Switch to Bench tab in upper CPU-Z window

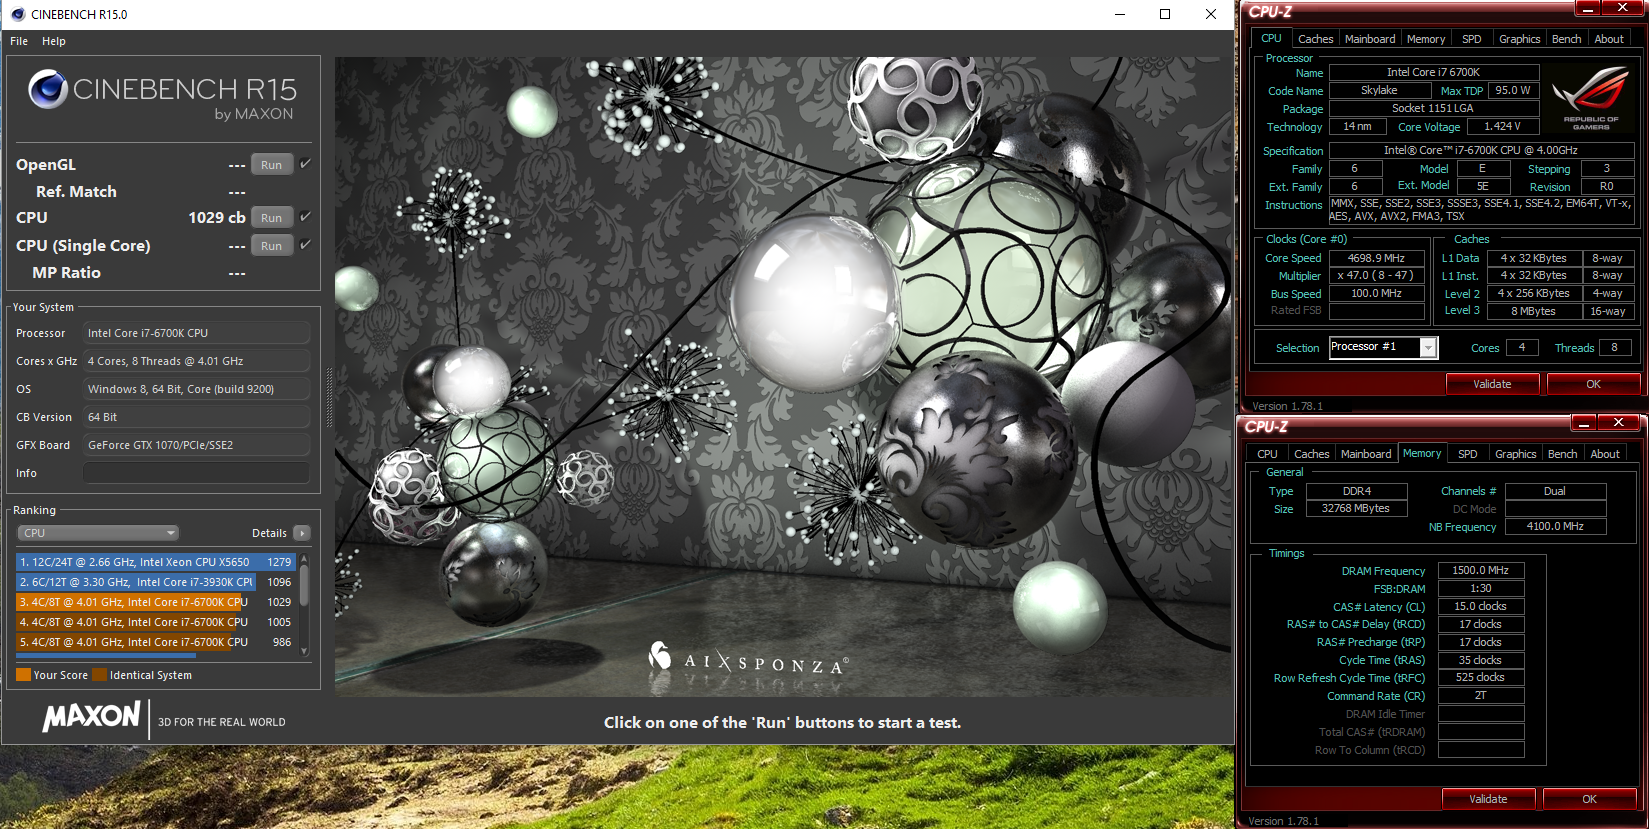coord(1566,39)
